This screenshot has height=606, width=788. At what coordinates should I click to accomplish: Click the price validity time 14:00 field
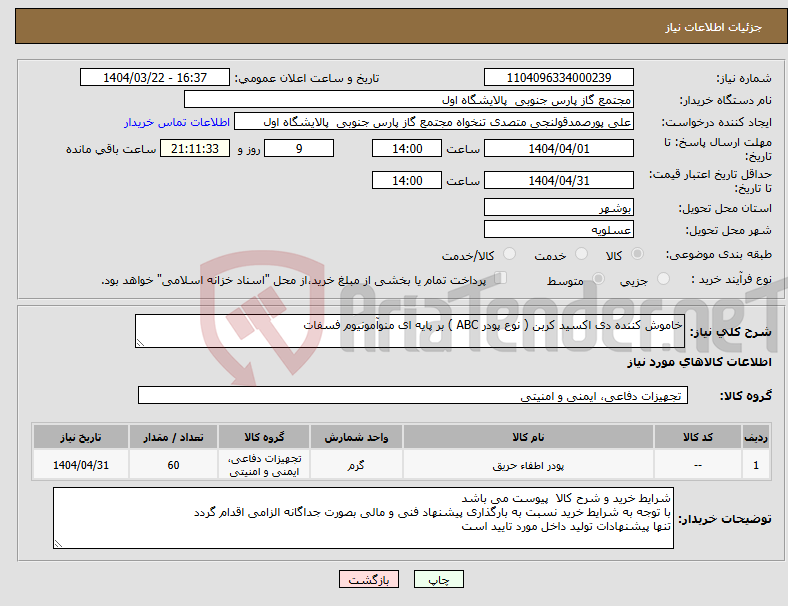(x=407, y=180)
